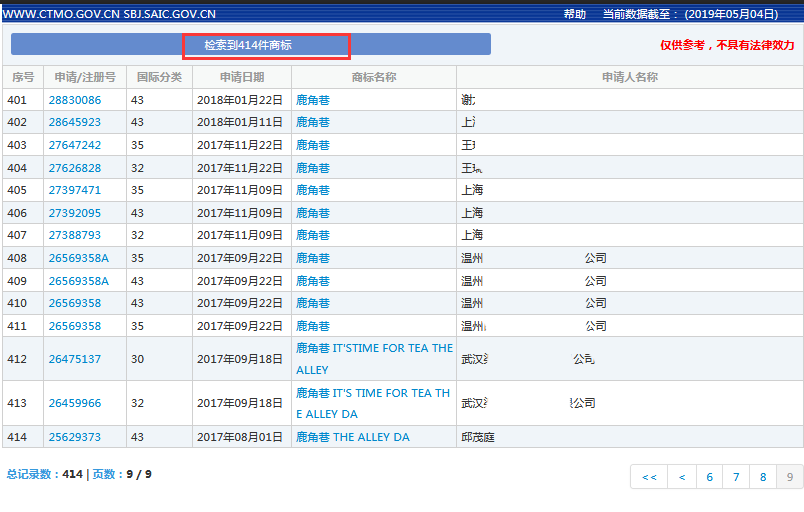Image resolution: width=804 pixels, height=512 pixels.
Task: Open 26569358 link in row 410
Action: [x=75, y=303]
